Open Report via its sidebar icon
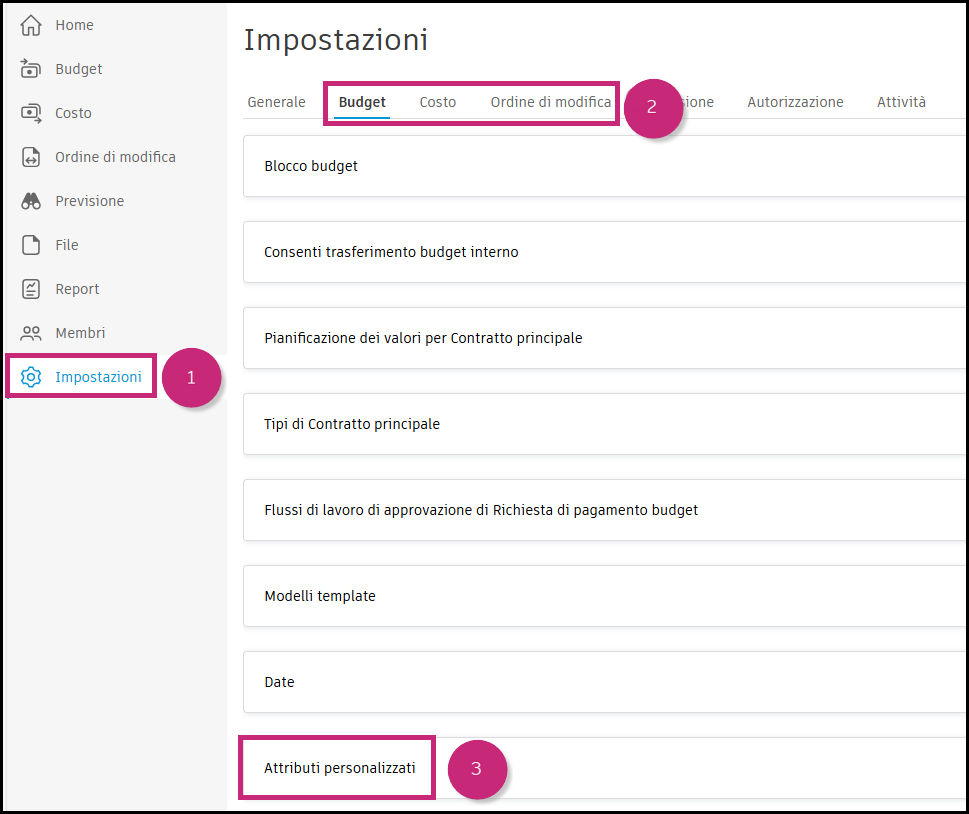 tap(30, 288)
